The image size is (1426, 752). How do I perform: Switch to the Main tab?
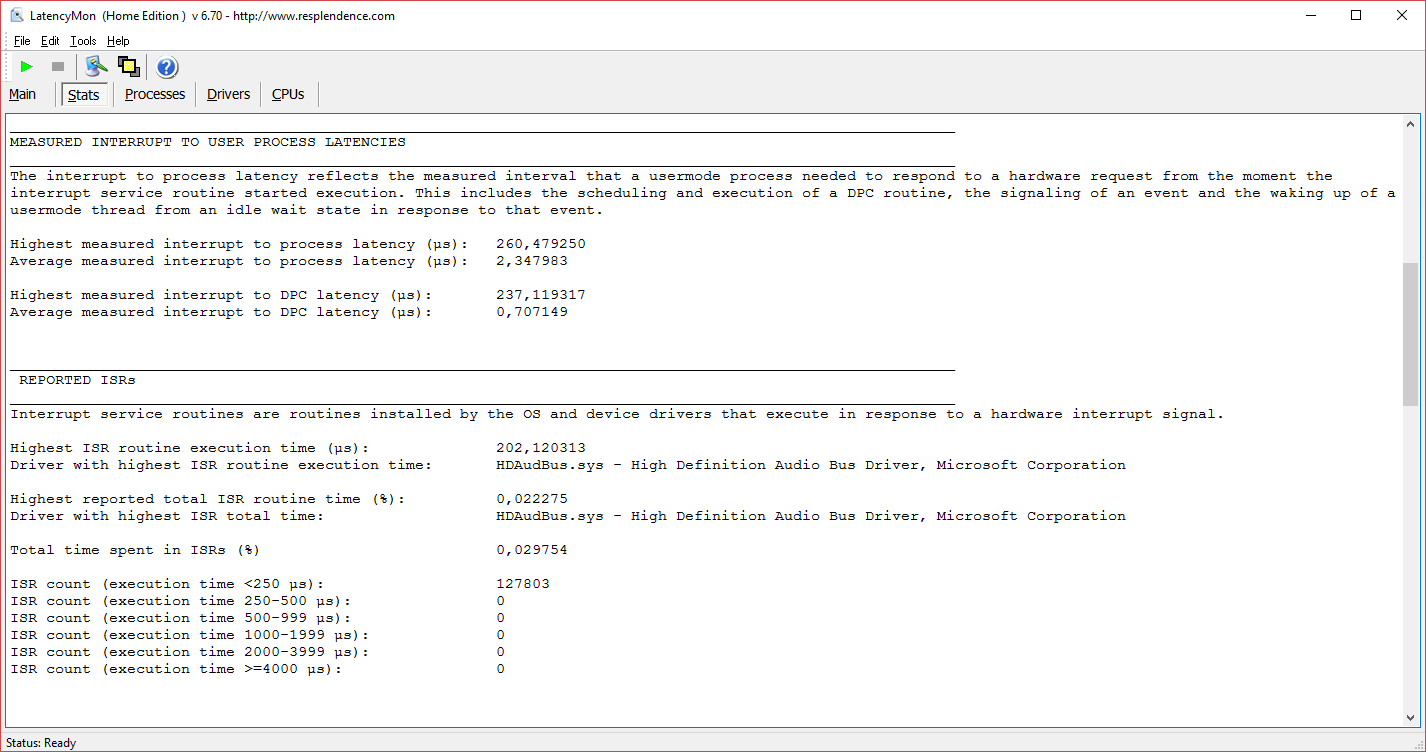pos(22,94)
